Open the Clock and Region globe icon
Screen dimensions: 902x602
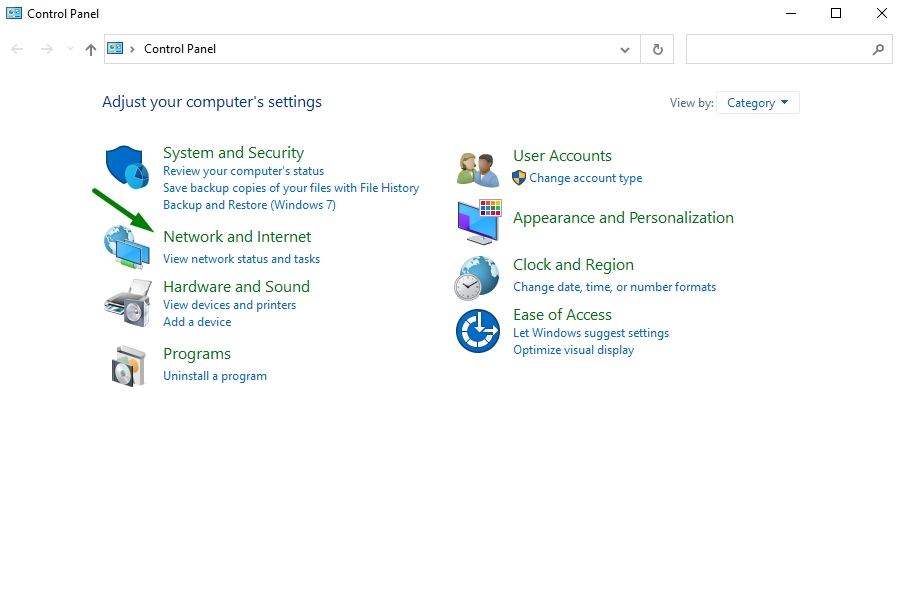tap(477, 278)
